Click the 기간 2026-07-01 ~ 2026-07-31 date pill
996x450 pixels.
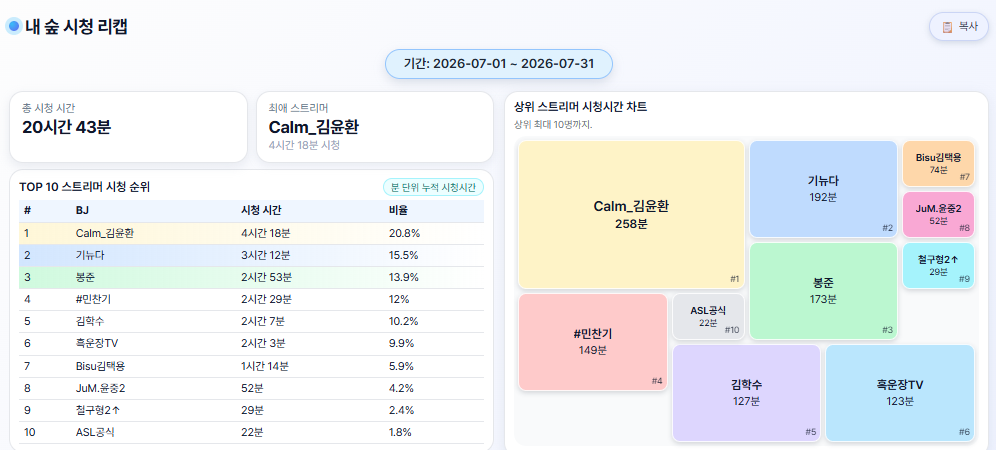[499, 64]
